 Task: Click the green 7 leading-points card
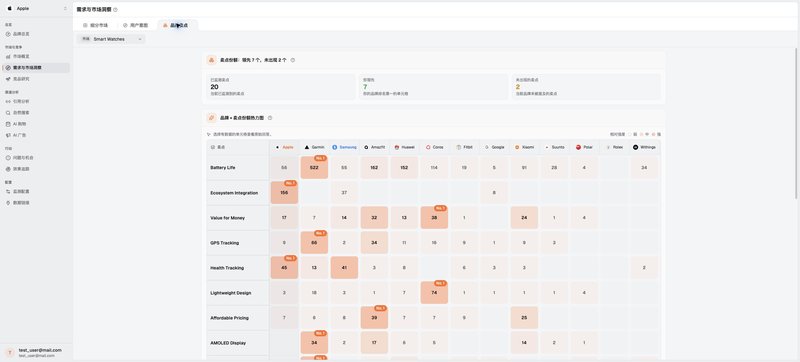(434, 87)
